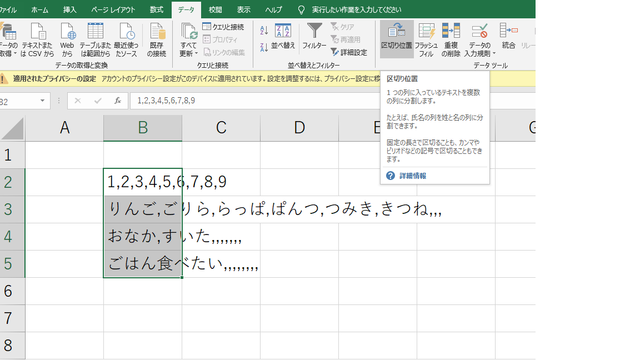Select row 3 header
The height and width of the screenshot is (360, 640).
(x=12, y=209)
